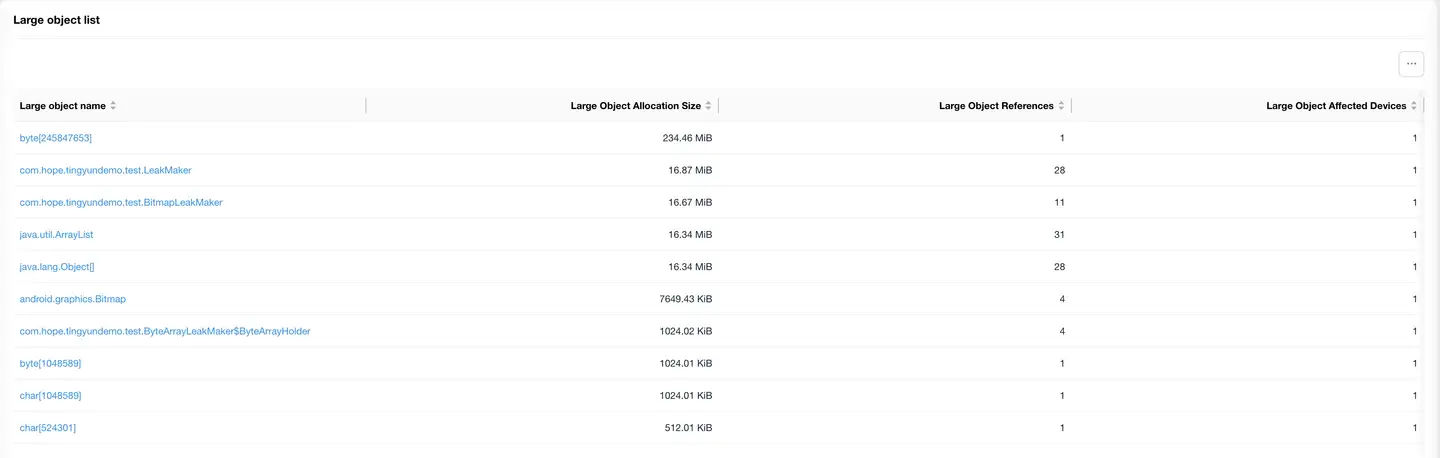The image size is (1440, 458).
Task: Open com.hope.tingyundemo.test.LeakMaker link
Action: coord(105,170)
